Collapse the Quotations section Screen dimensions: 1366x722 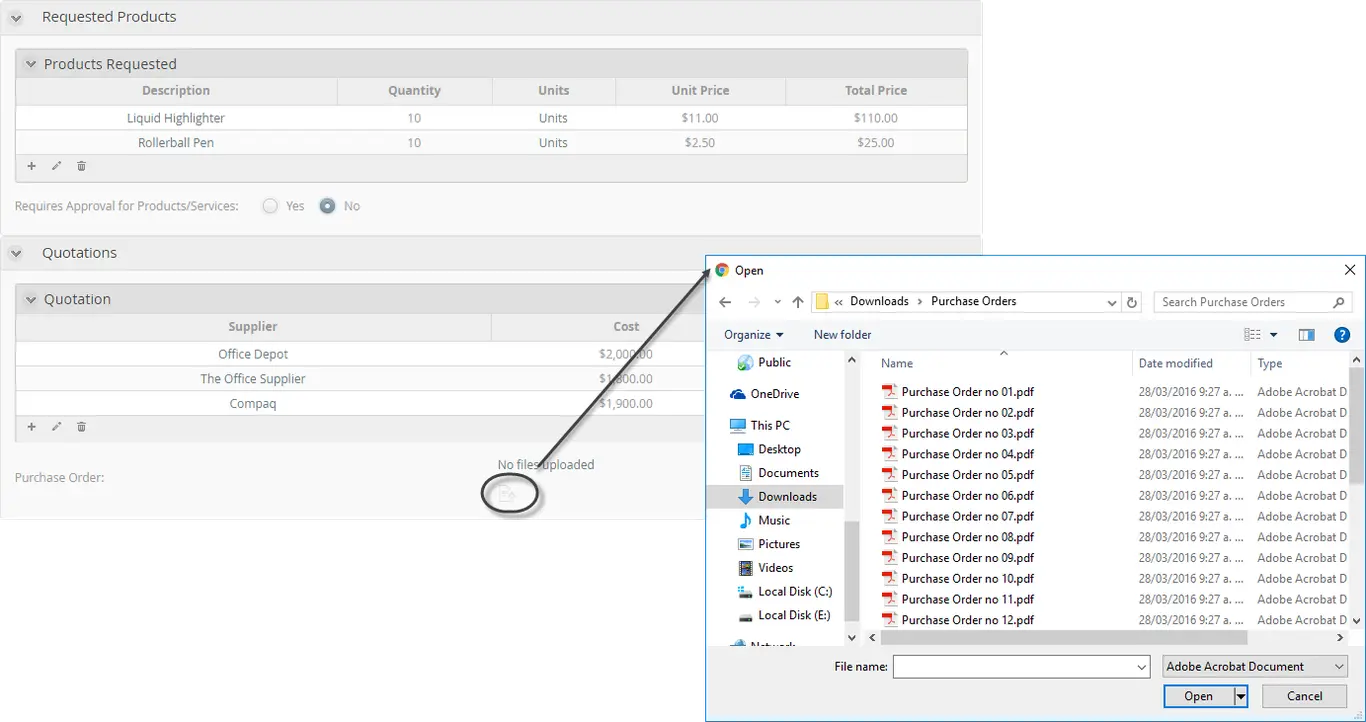pyautogui.click(x=16, y=254)
